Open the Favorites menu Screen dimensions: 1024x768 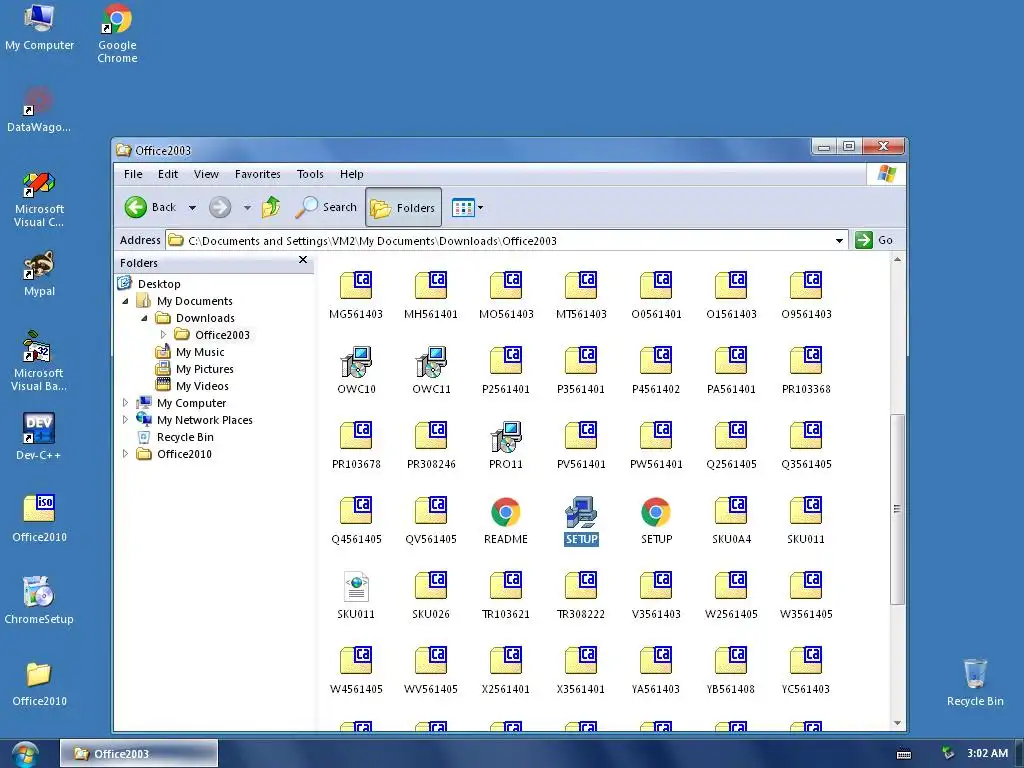(x=258, y=174)
